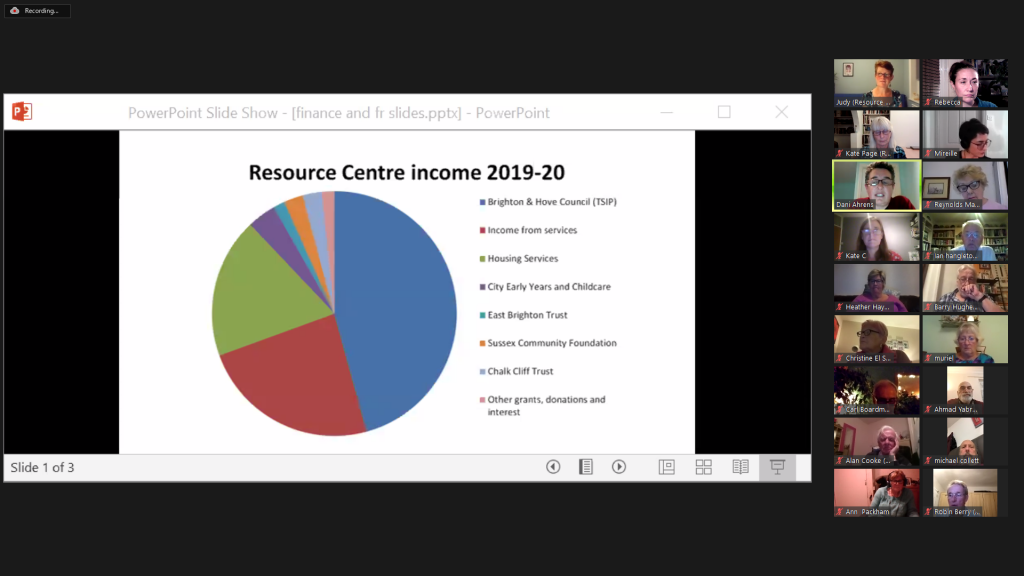Switch to Reading View icon
The height and width of the screenshot is (576, 1024).
point(741,467)
